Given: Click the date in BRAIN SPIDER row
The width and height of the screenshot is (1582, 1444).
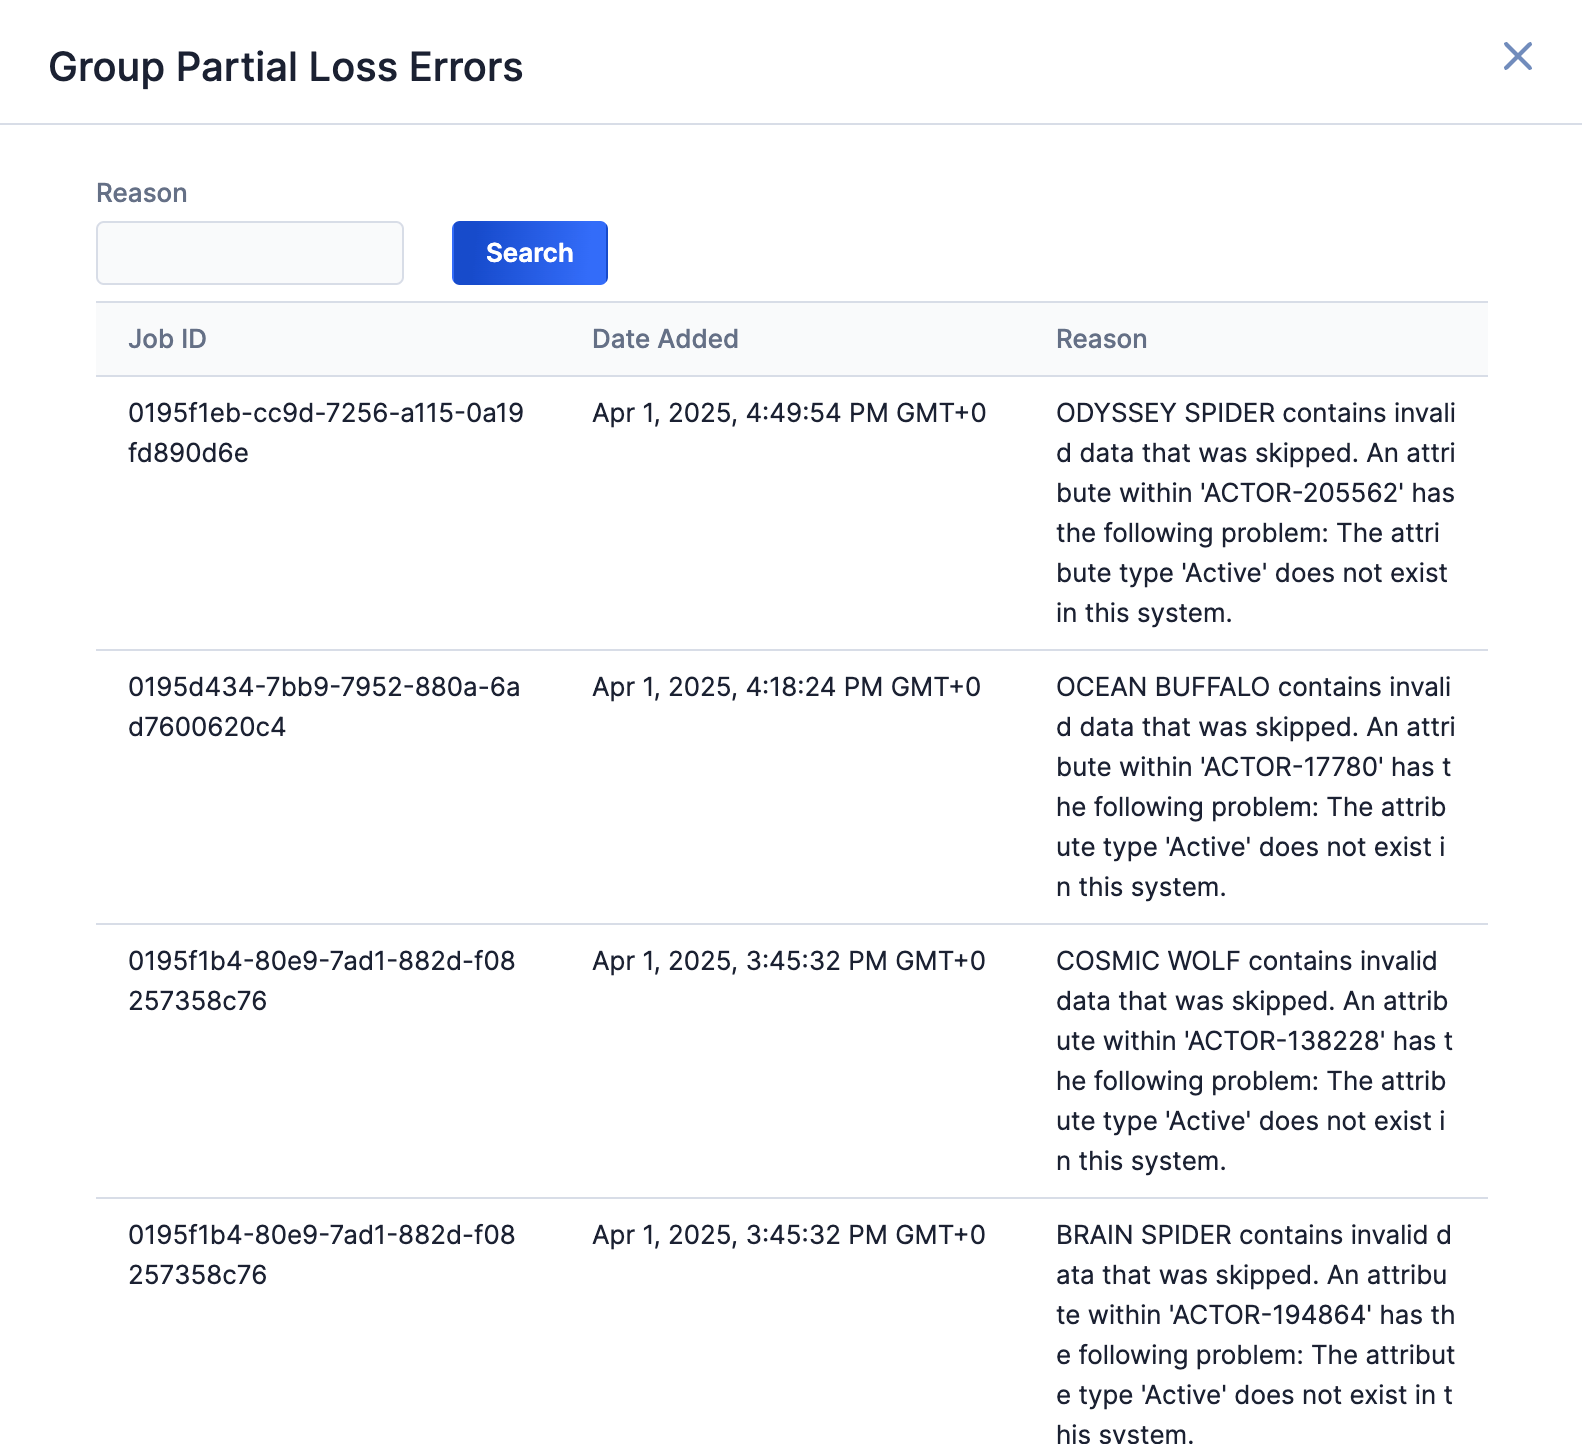Looking at the screenshot, I should point(789,1235).
